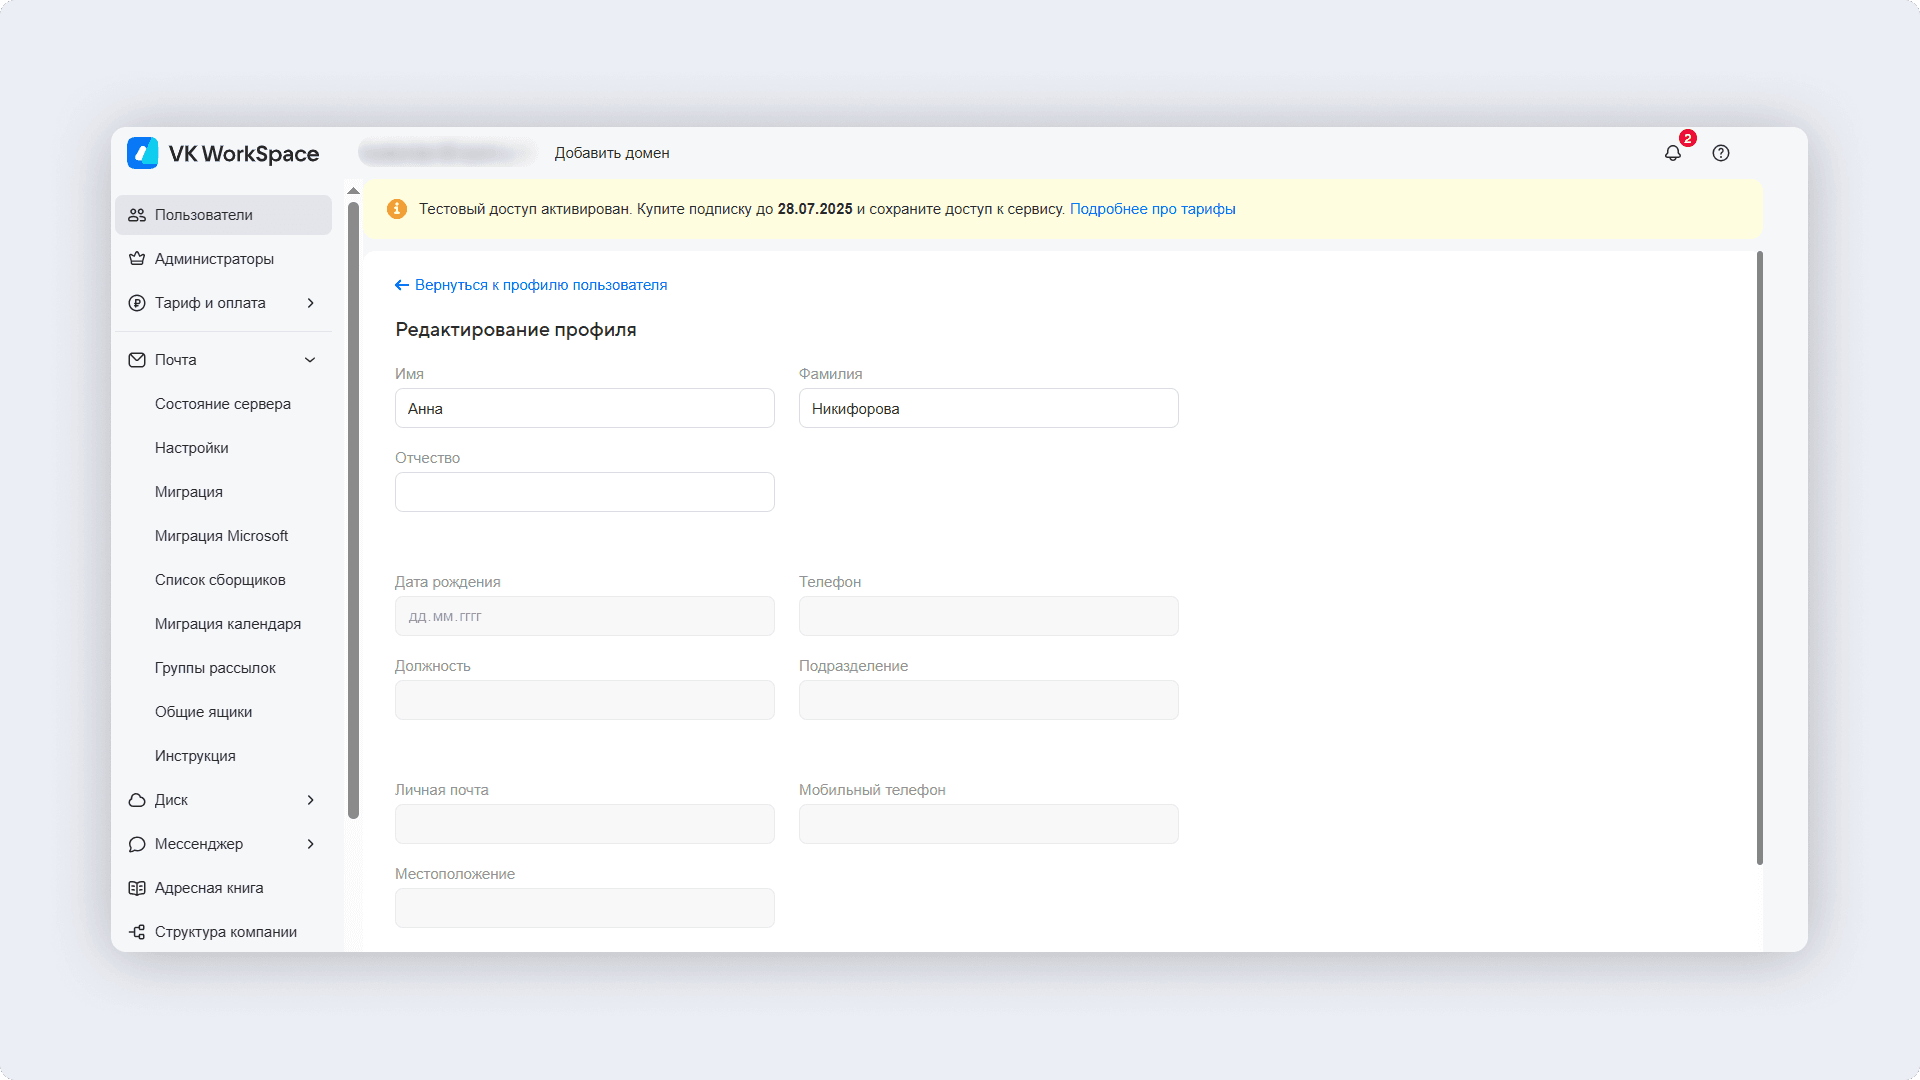Select Группы рассылок in sidebar
Image resolution: width=1920 pixels, height=1080 pixels.
coord(215,668)
